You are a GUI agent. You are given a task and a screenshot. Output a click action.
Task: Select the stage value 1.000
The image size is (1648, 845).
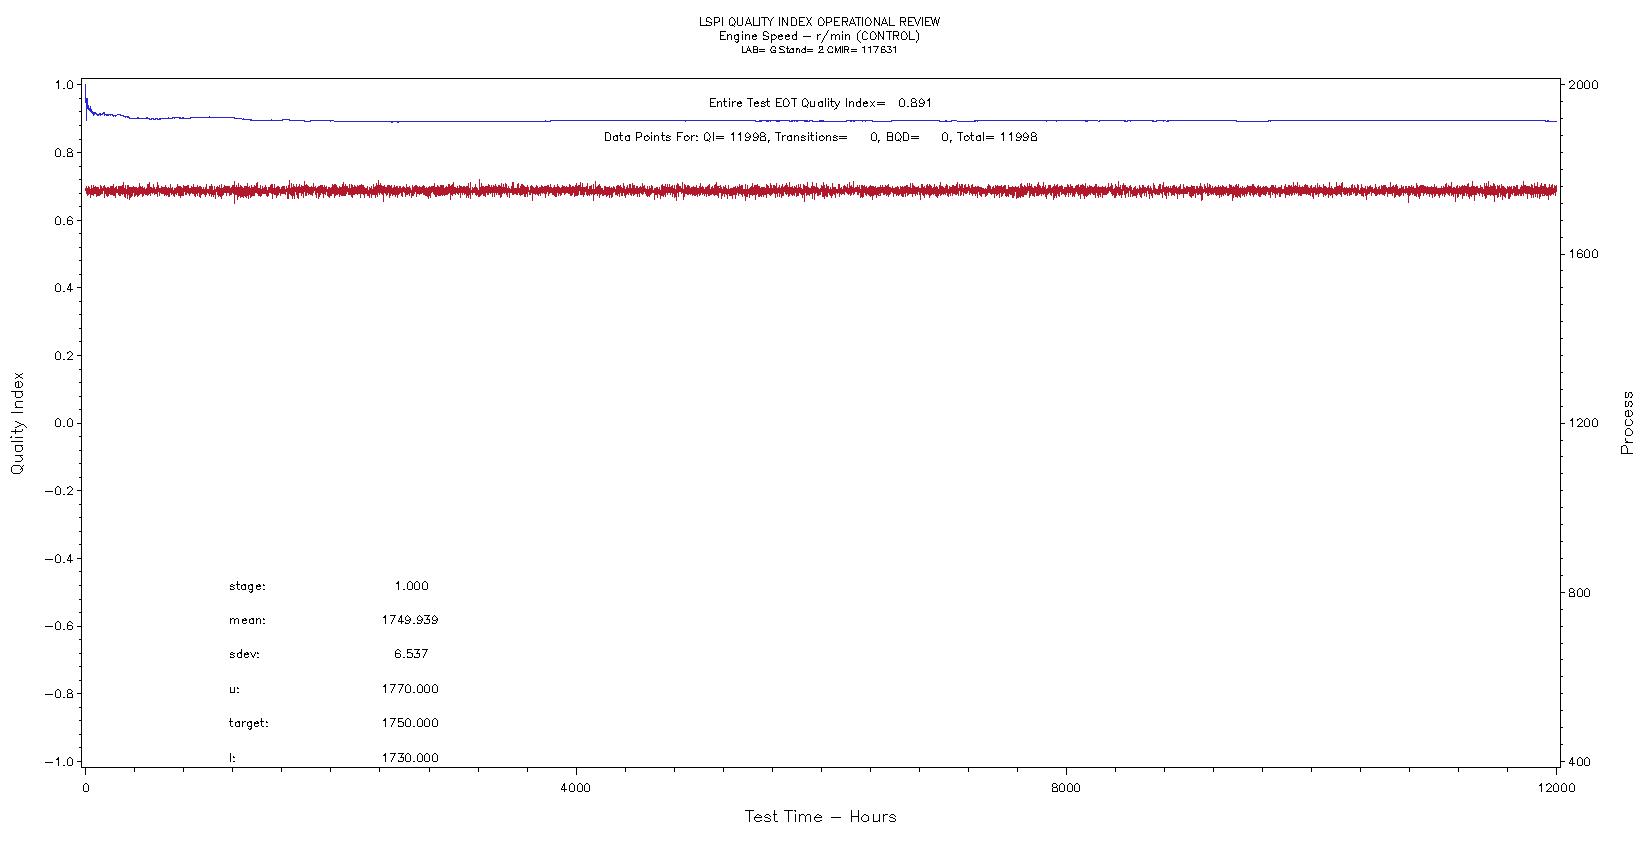411,586
